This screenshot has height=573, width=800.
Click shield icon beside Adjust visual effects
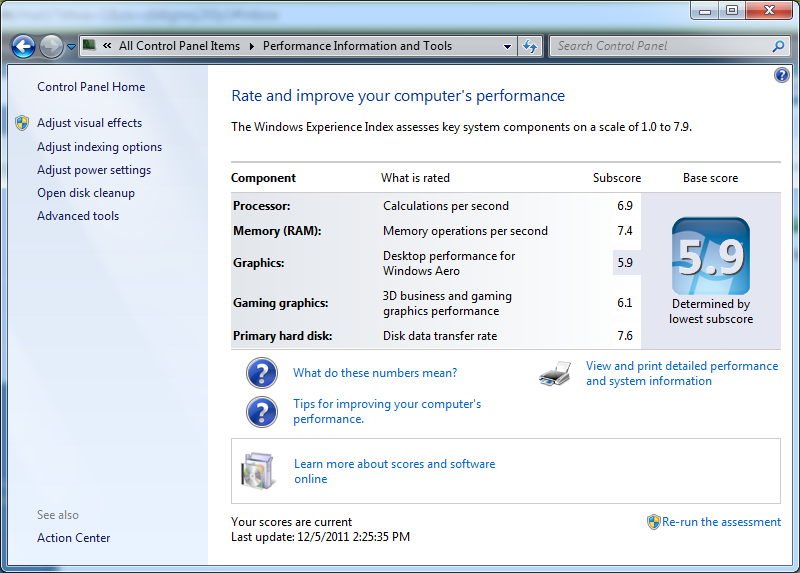[22, 123]
